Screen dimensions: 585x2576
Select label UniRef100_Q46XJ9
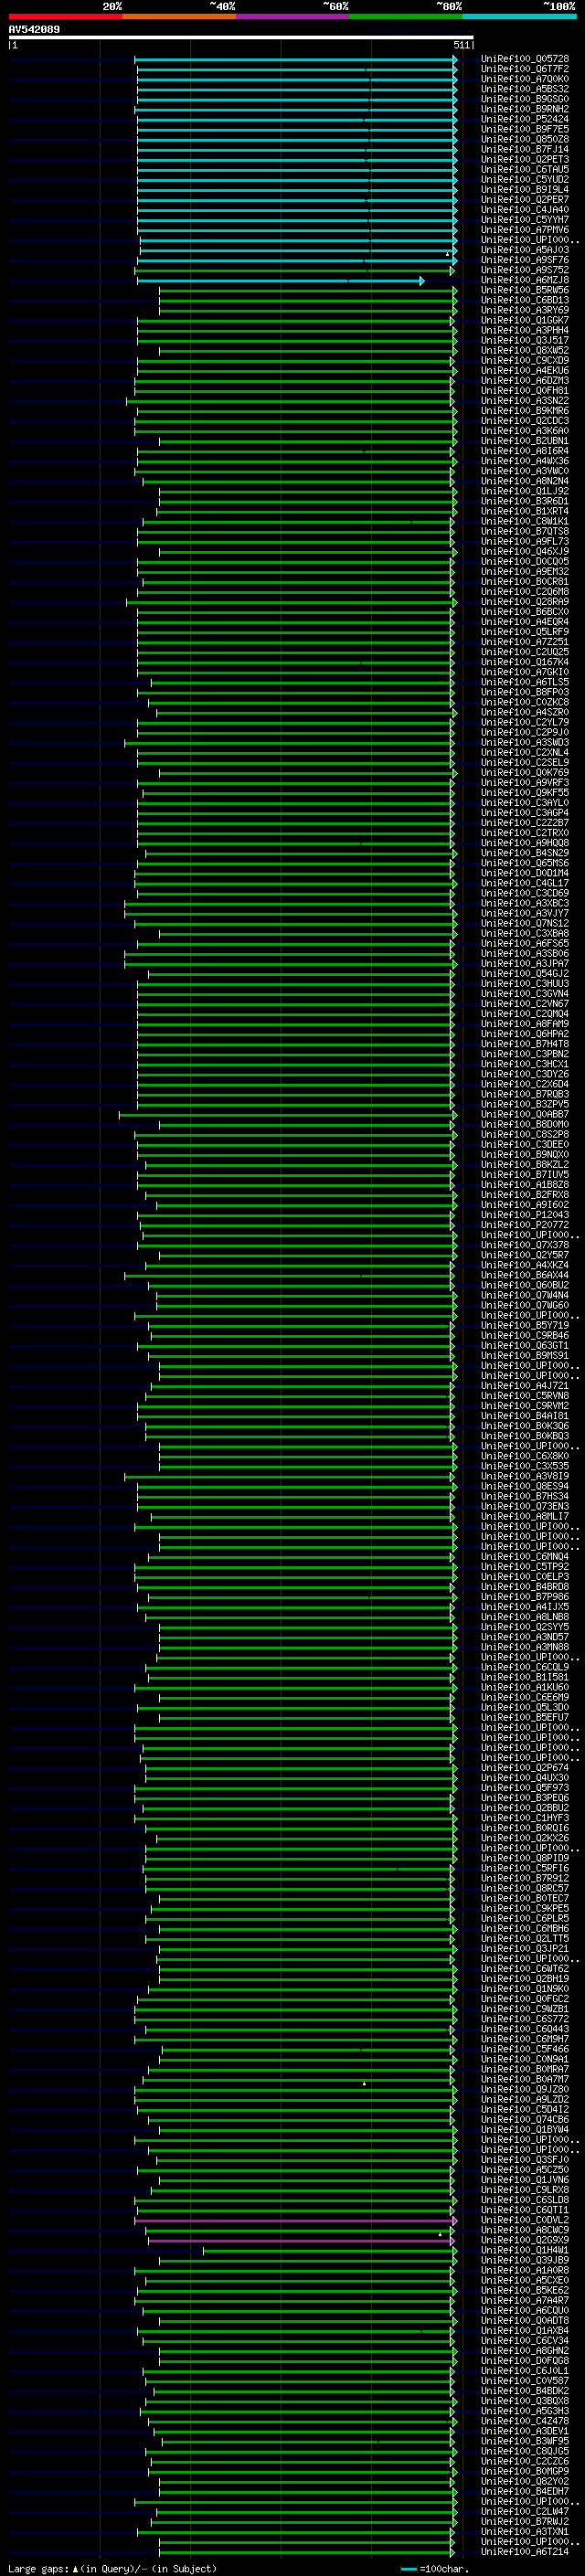click(x=525, y=551)
